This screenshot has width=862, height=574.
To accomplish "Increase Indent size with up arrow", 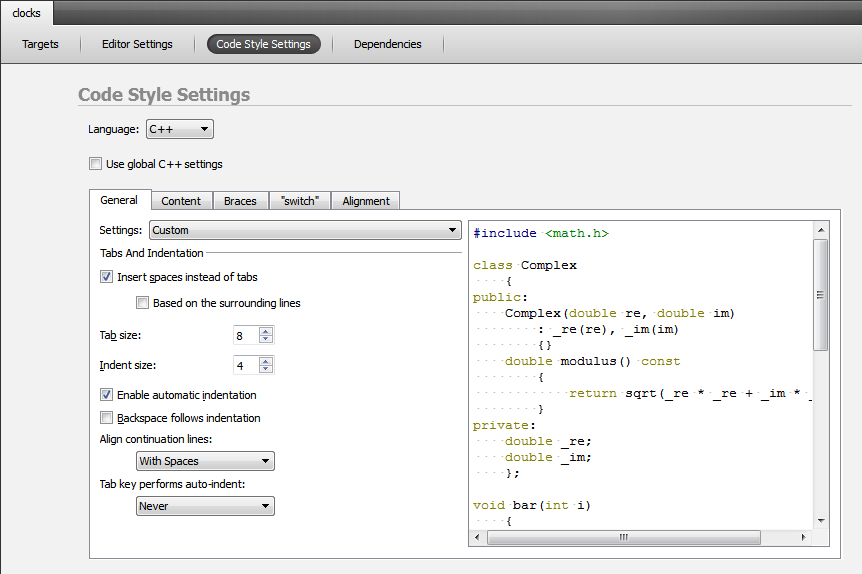I will coord(266,361).
